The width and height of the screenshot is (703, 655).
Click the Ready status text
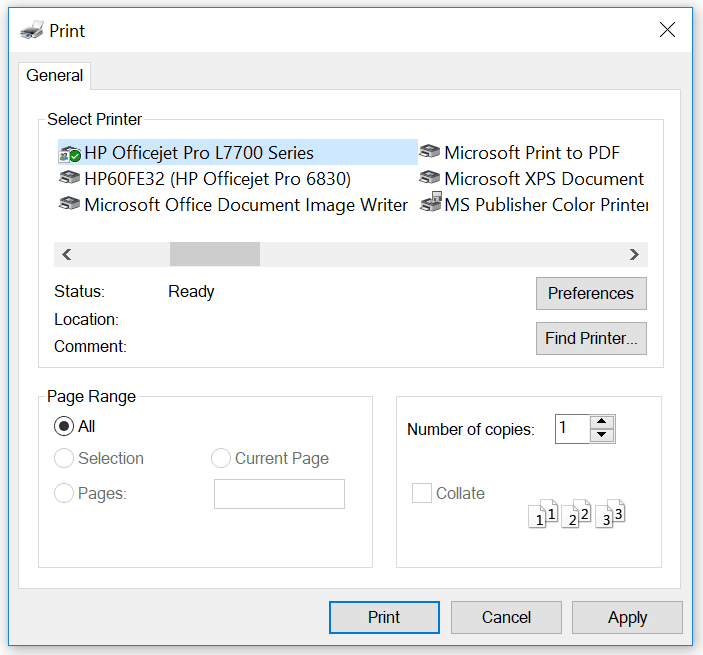191,292
